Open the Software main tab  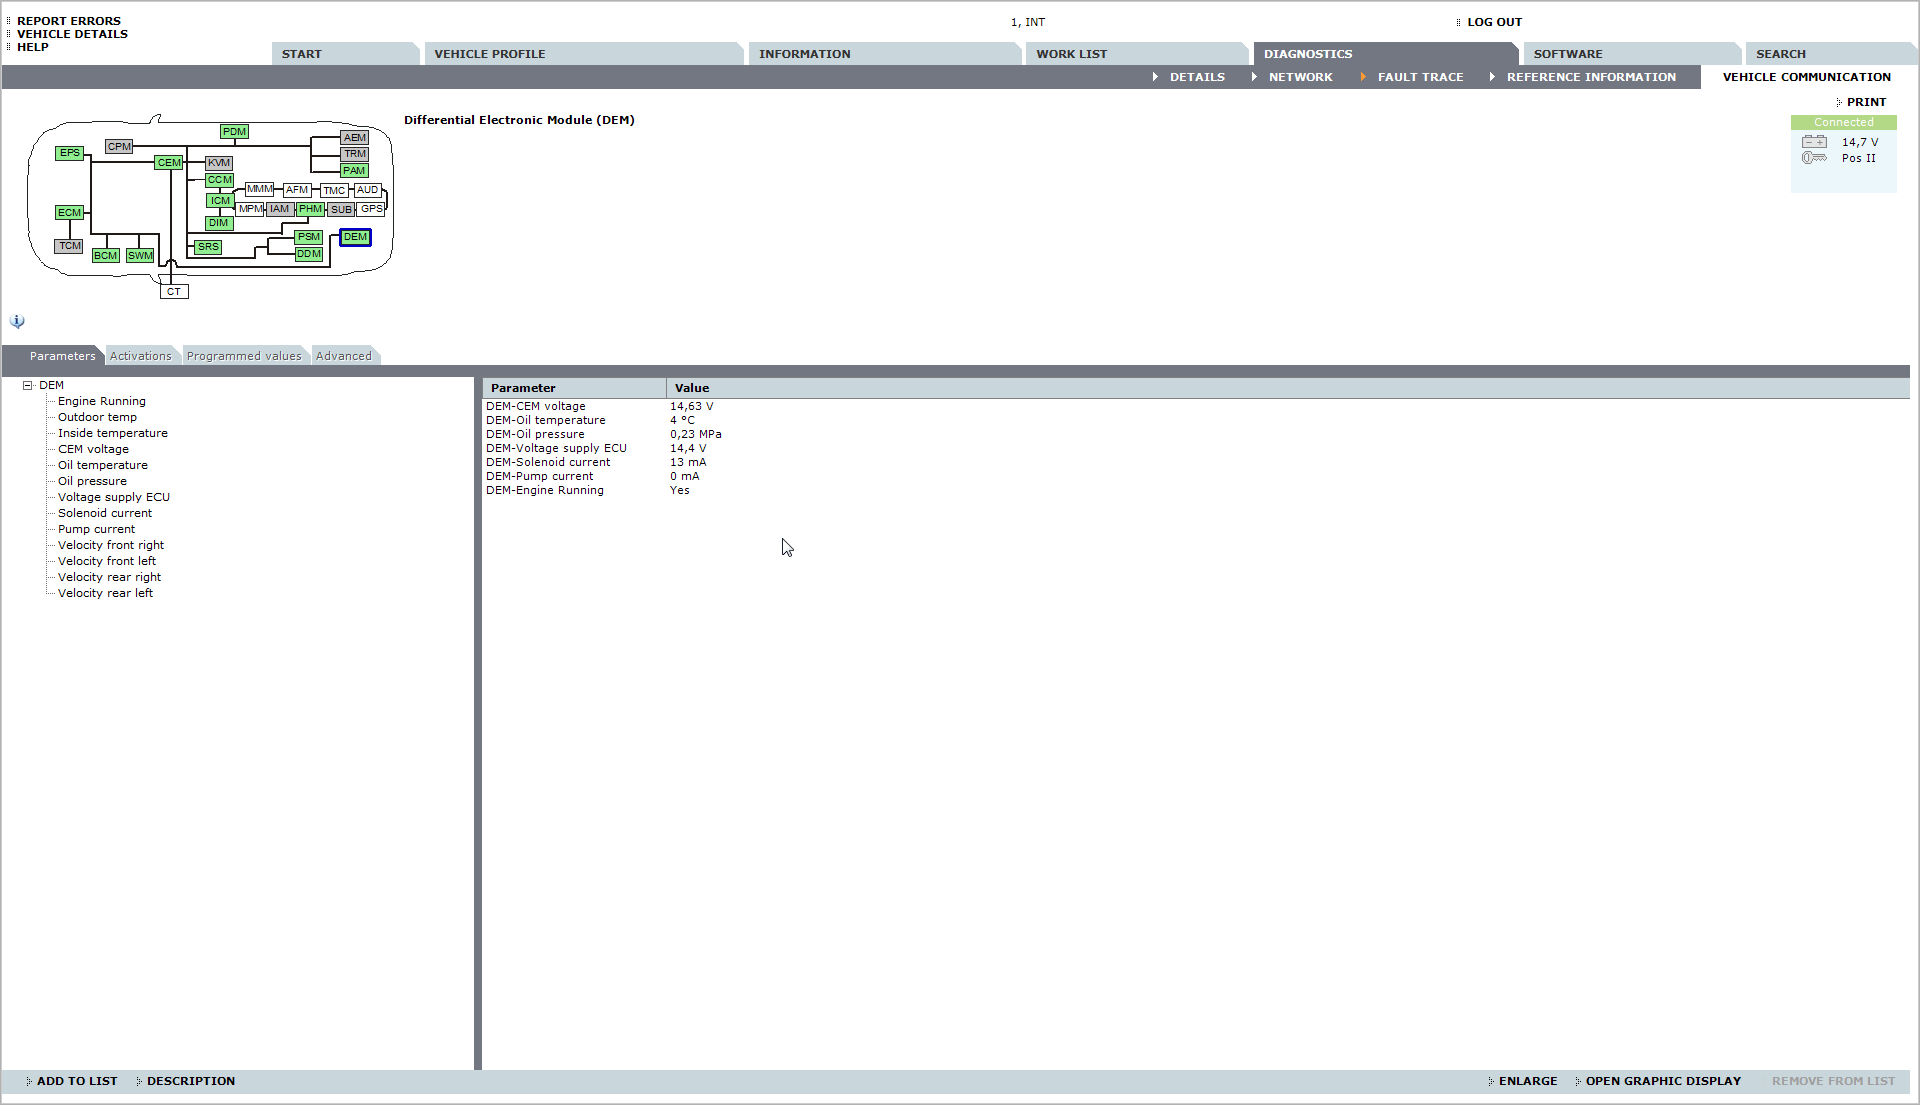click(x=1567, y=54)
